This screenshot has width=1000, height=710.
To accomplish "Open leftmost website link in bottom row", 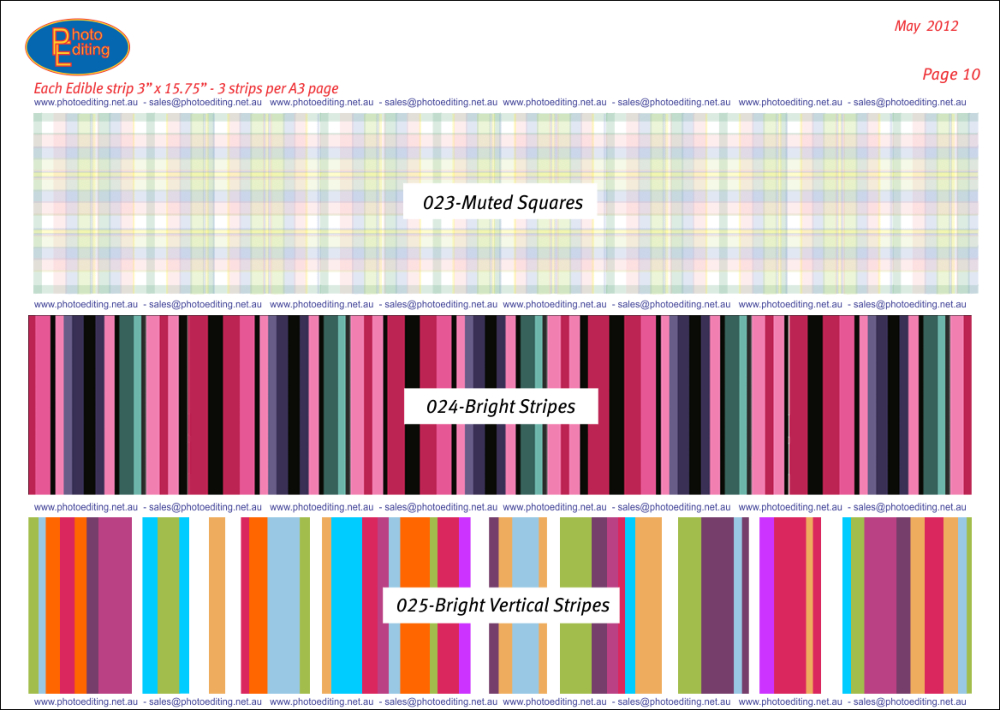I will pos(86,703).
